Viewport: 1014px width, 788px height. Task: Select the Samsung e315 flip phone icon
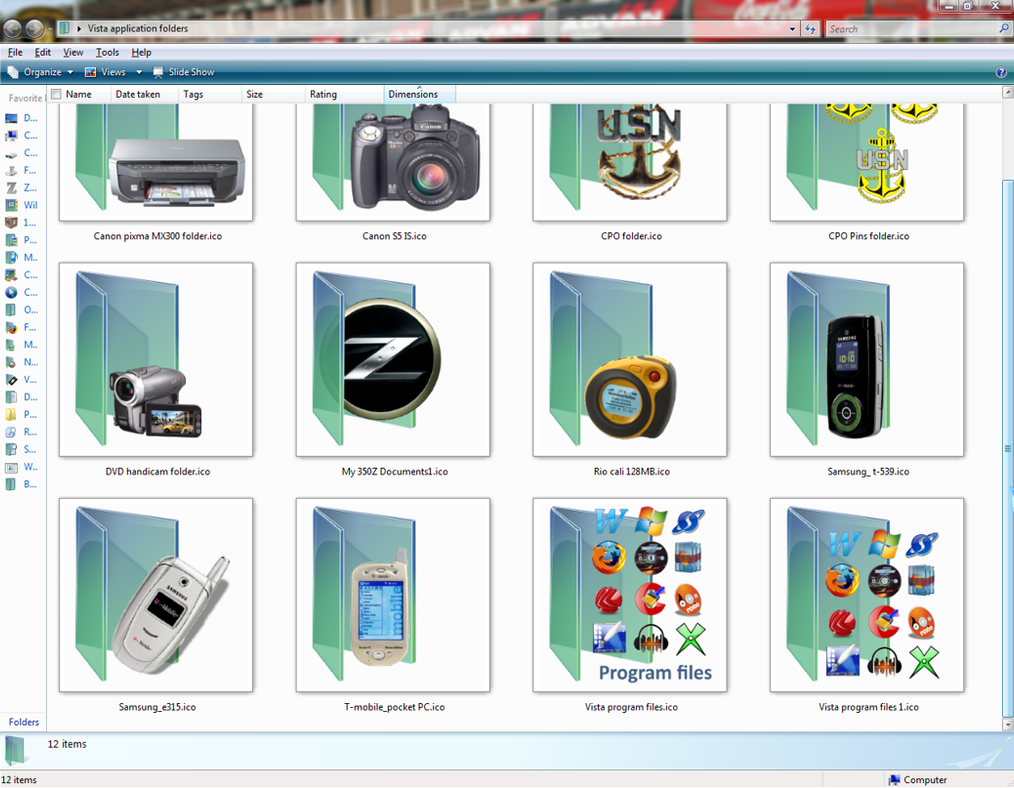point(156,595)
